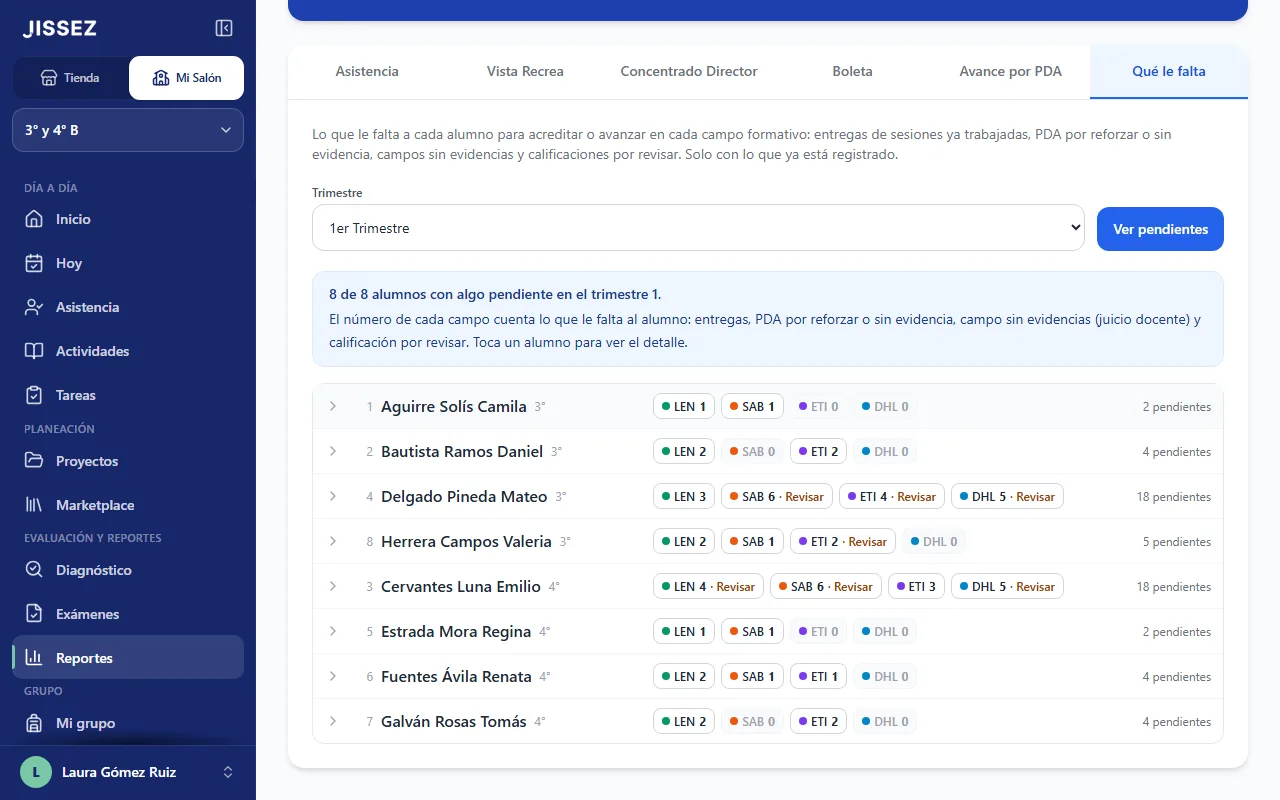Click the "8 de 8 alumnos" summary line
1280x800 pixels.
(x=495, y=294)
